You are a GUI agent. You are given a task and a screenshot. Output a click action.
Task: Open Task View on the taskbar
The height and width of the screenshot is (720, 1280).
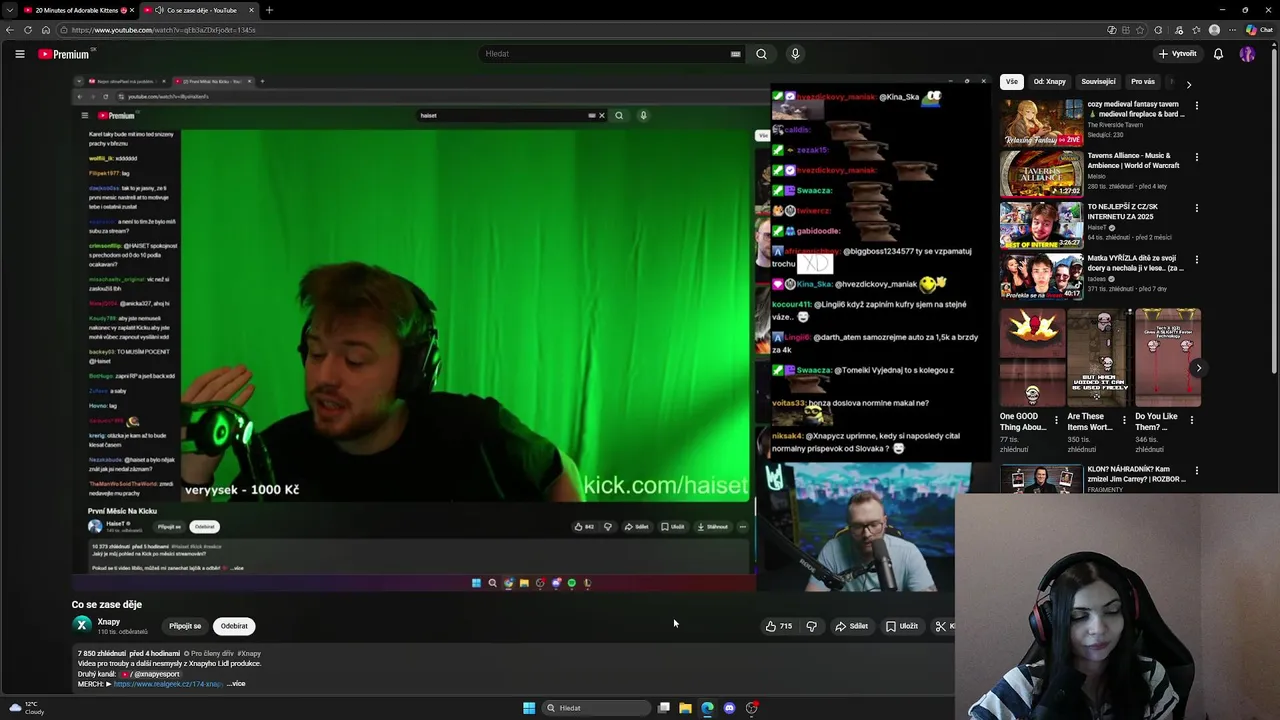point(663,708)
